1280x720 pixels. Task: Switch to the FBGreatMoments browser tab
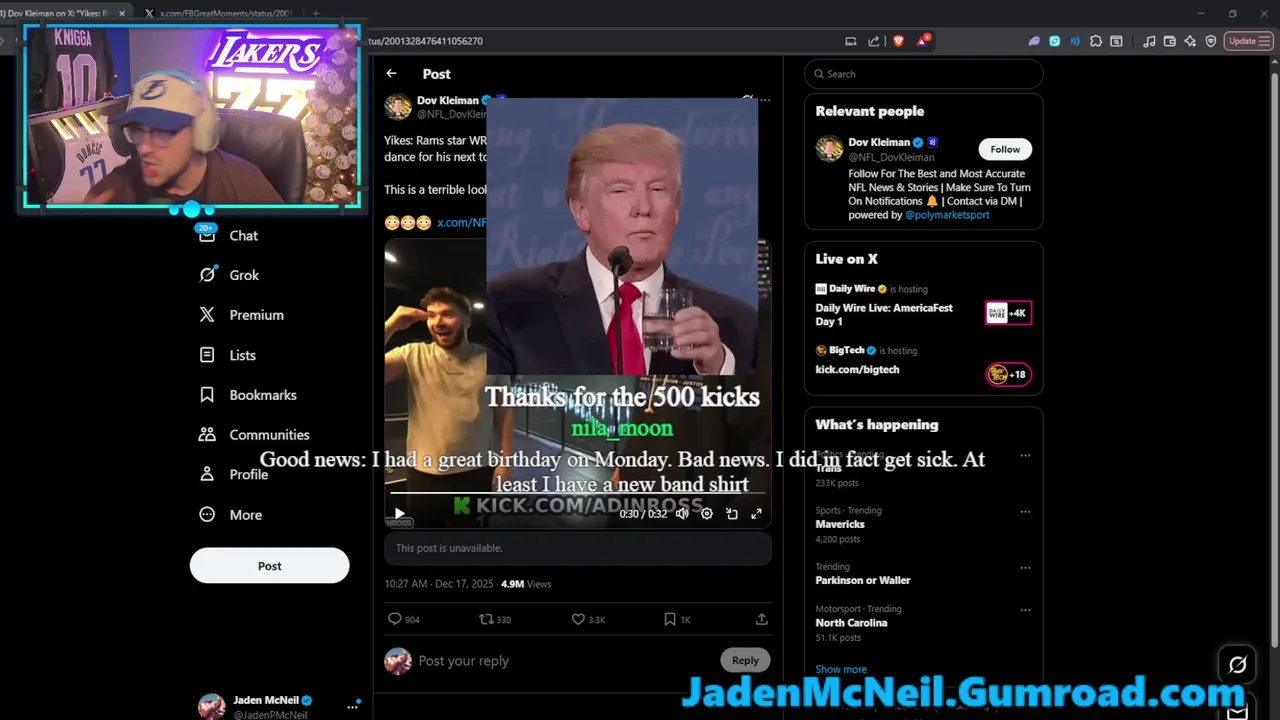tap(218, 14)
